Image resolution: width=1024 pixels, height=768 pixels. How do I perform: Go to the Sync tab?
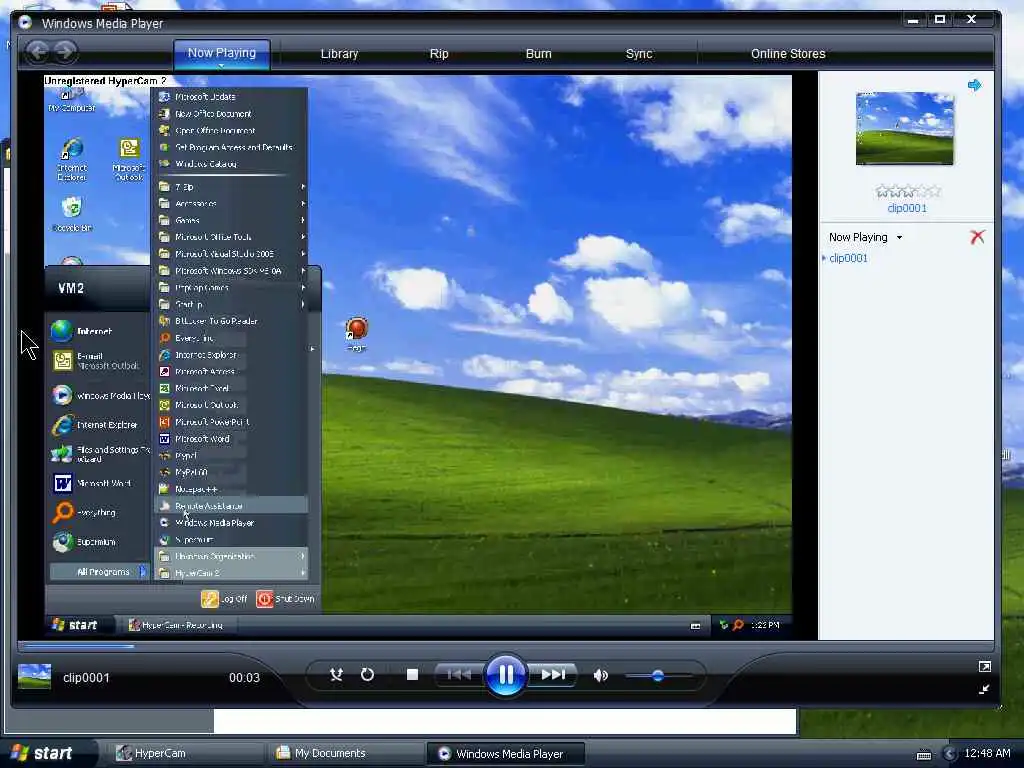[639, 54]
